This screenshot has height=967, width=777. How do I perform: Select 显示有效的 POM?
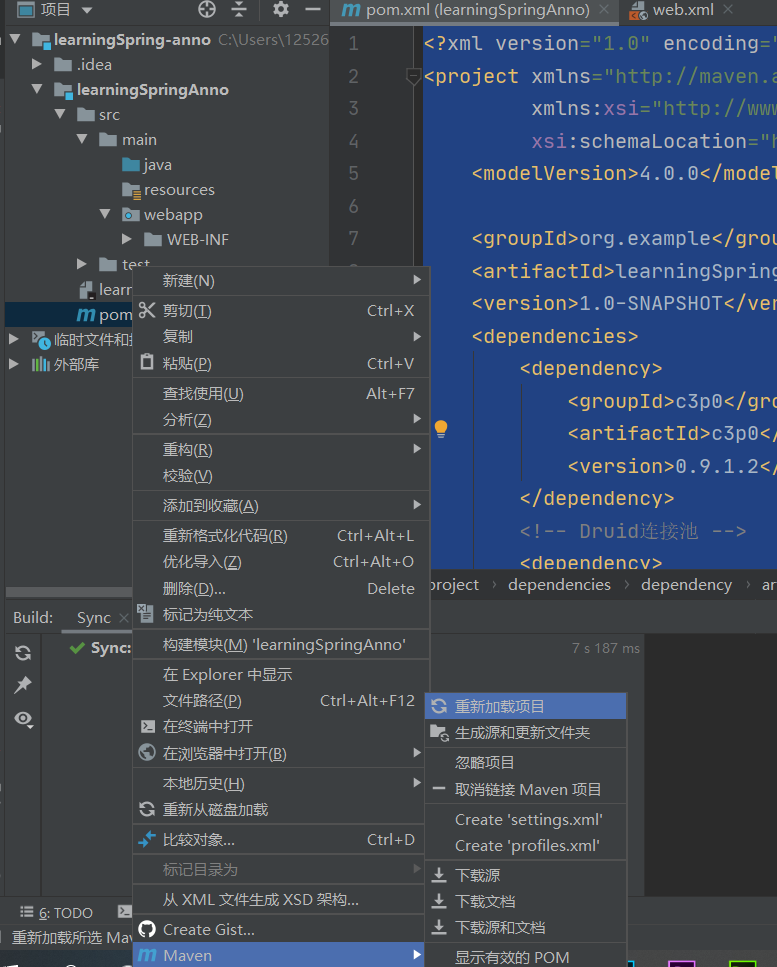525,957
